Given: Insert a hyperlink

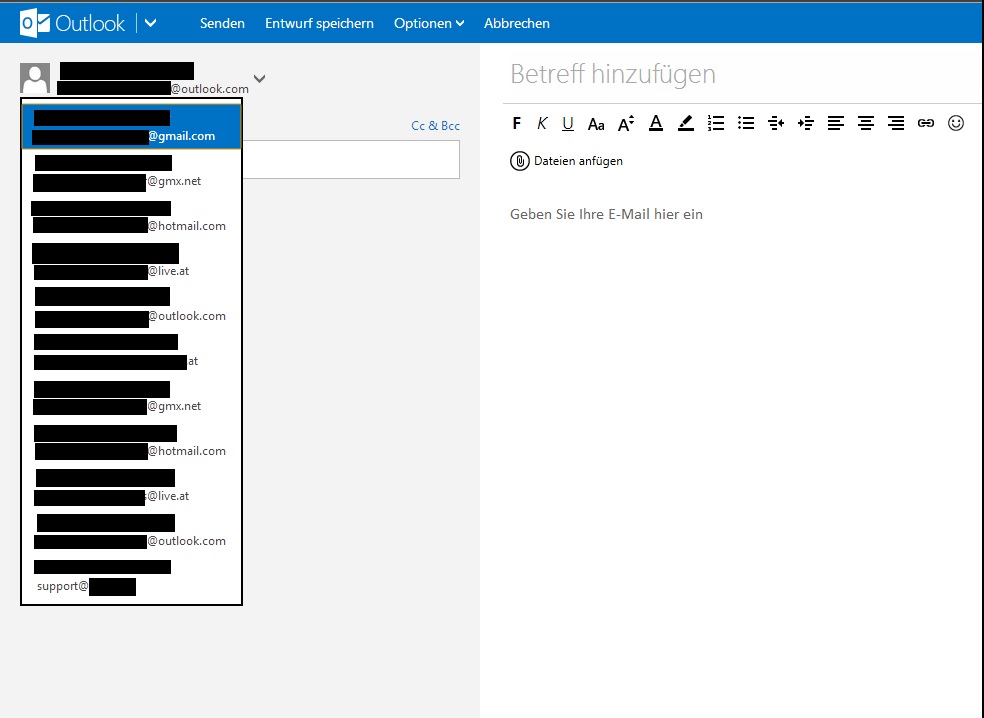Looking at the screenshot, I should 926,123.
